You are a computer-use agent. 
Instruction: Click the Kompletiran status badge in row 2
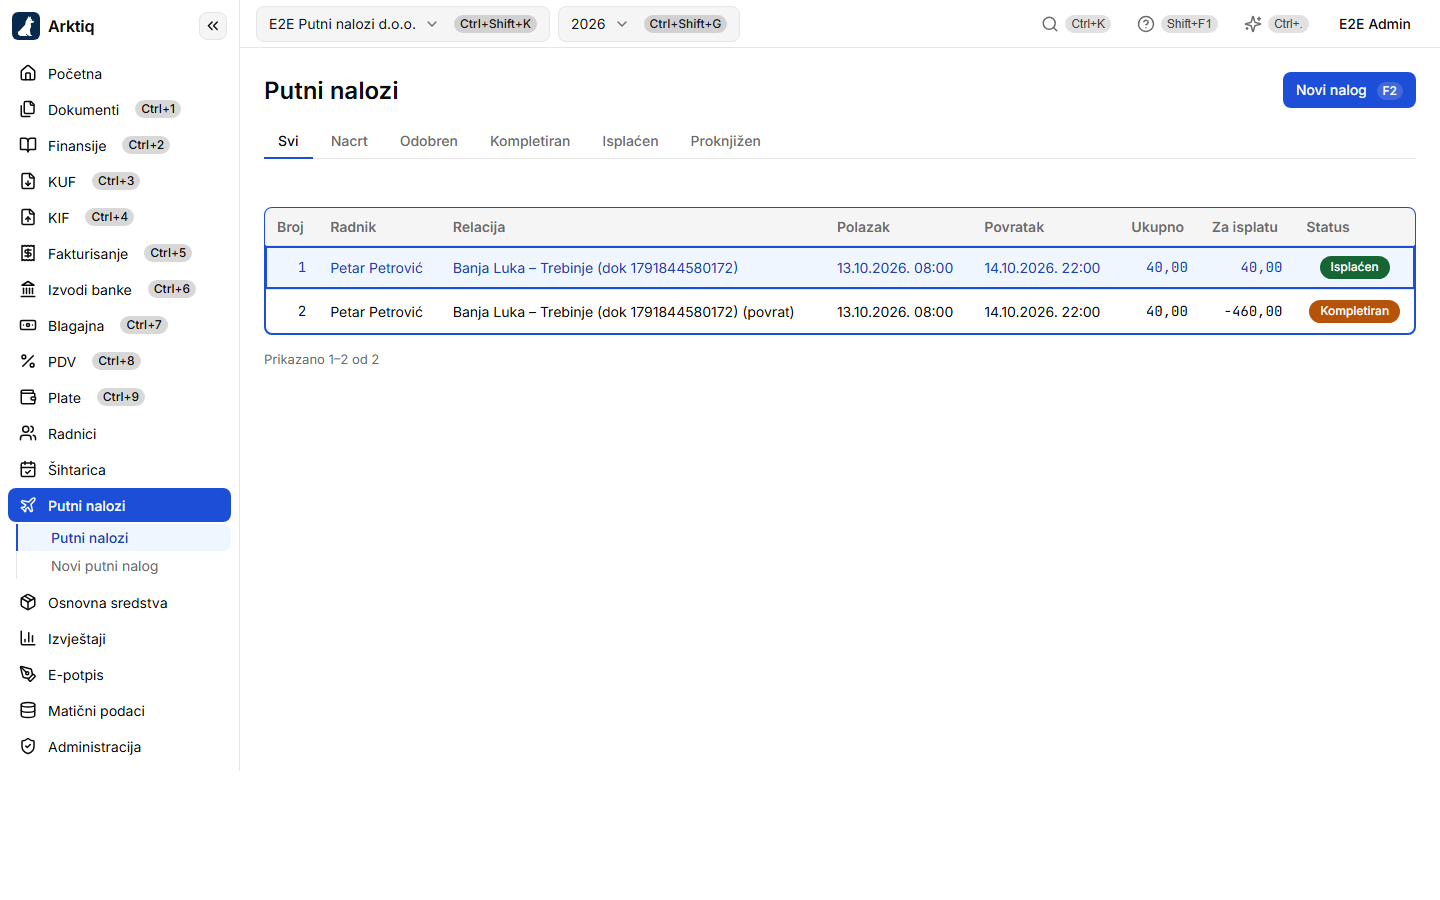click(1354, 311)
